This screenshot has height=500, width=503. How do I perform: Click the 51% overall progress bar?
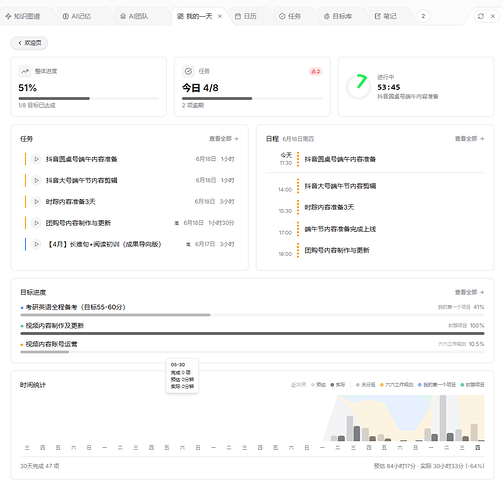[x=88, y=98]
